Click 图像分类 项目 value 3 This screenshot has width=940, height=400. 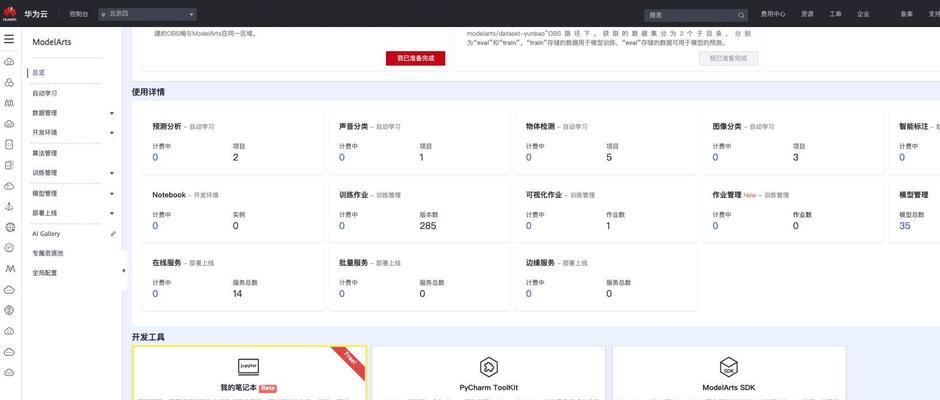[x=796, y=158]
